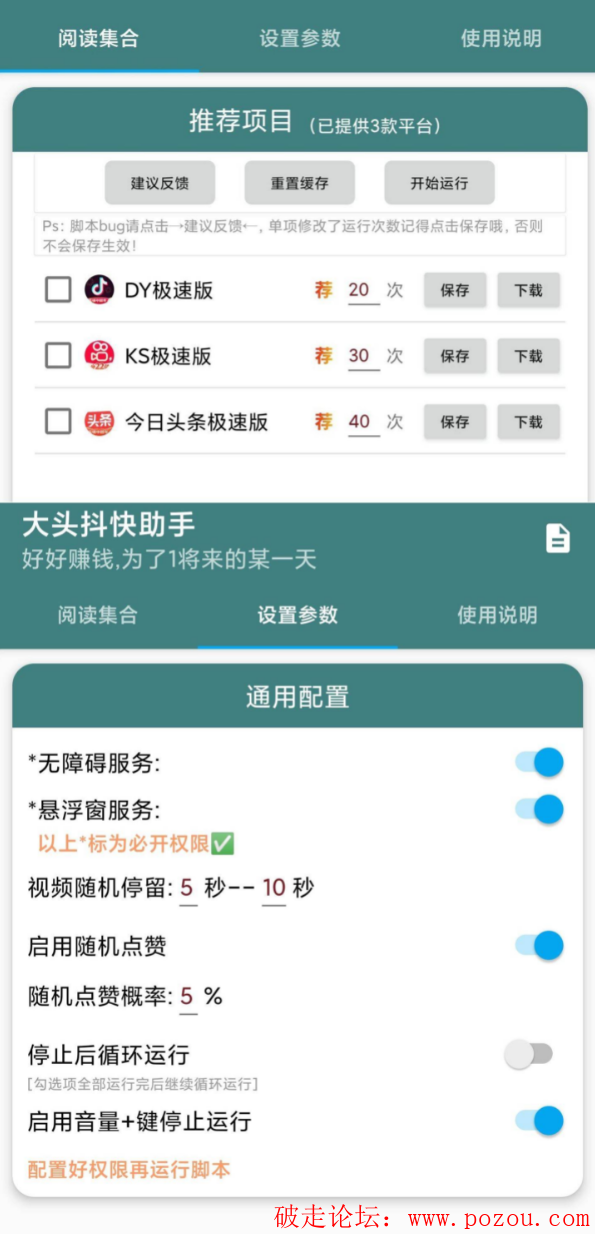Click 下载 button for KS极速版
595x1234 pixels.
click(529, 356)
